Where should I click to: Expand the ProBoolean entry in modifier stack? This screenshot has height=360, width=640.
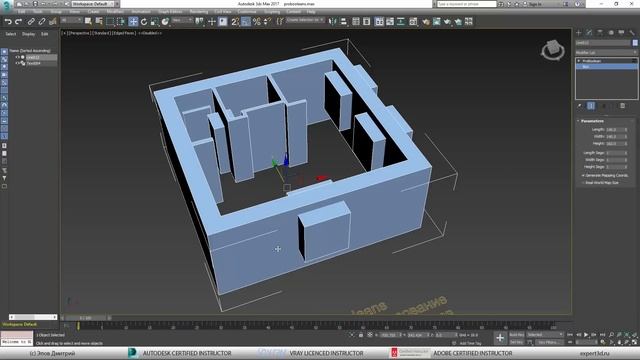pyautogui.click(x=579, y=61)
